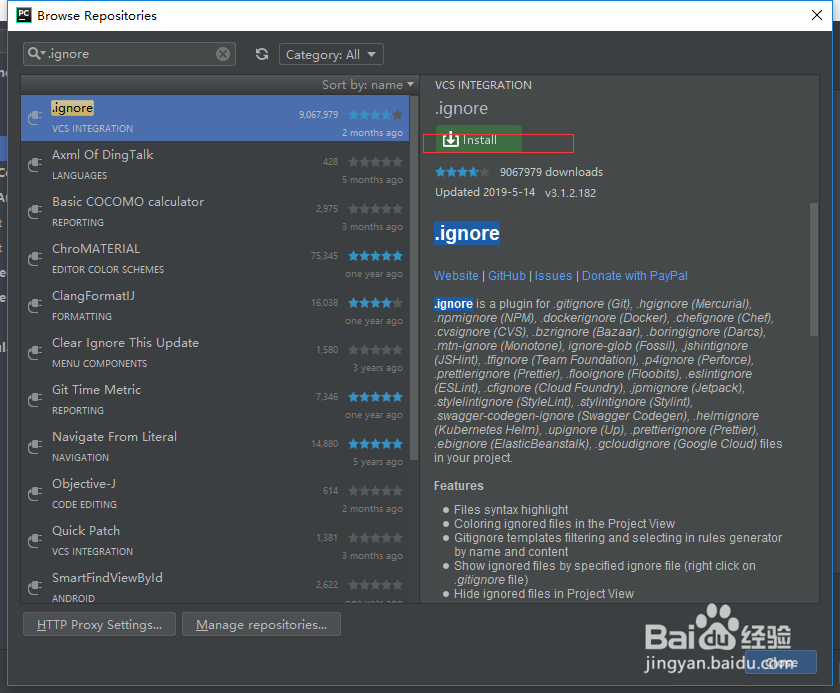Screen dimensions: 840x693
Task: Click star rating of Git Time Metric
Action: point(375,397)
